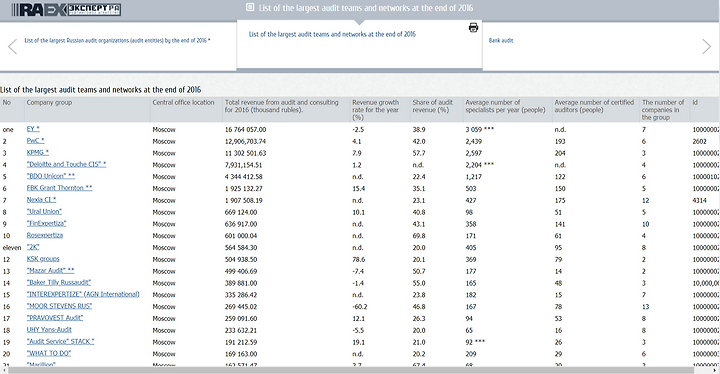Viewport: 720px width, 374px height.
Task: Open UHY Yans-Audit link
Action: point(49,330)
